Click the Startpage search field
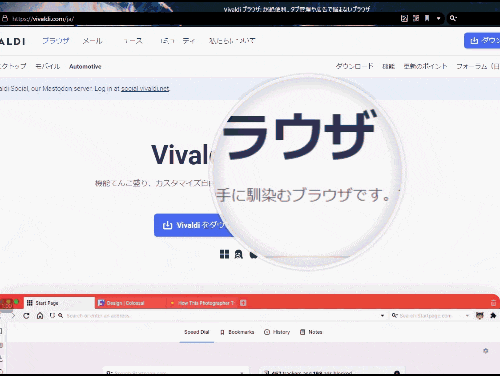Viewport: 500px width, 376px height. click(427, 316)
